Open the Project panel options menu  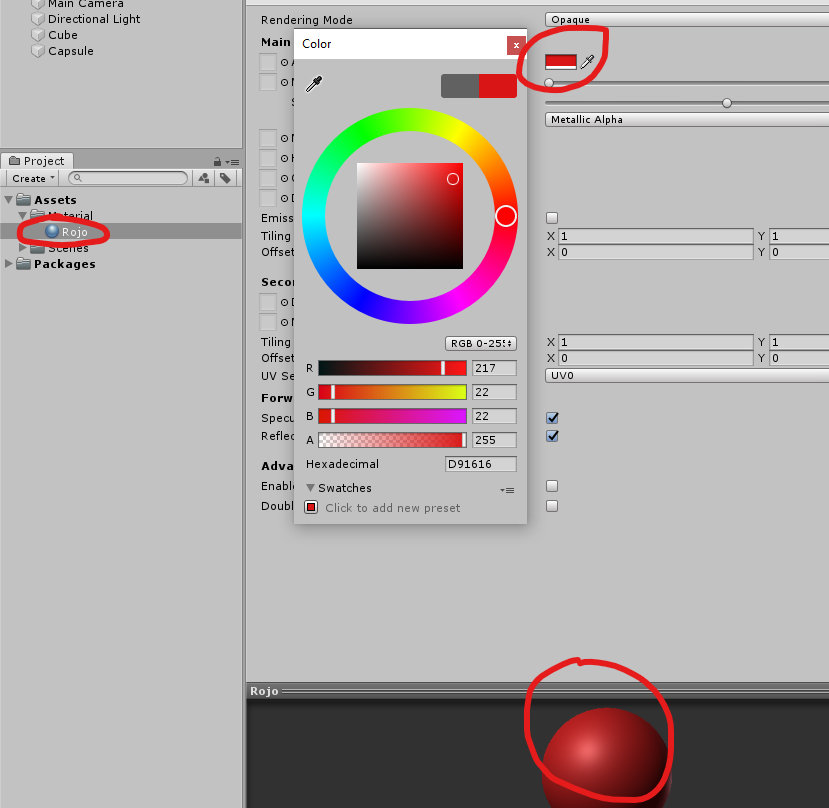pyautogui.click(x=233, y=162)
